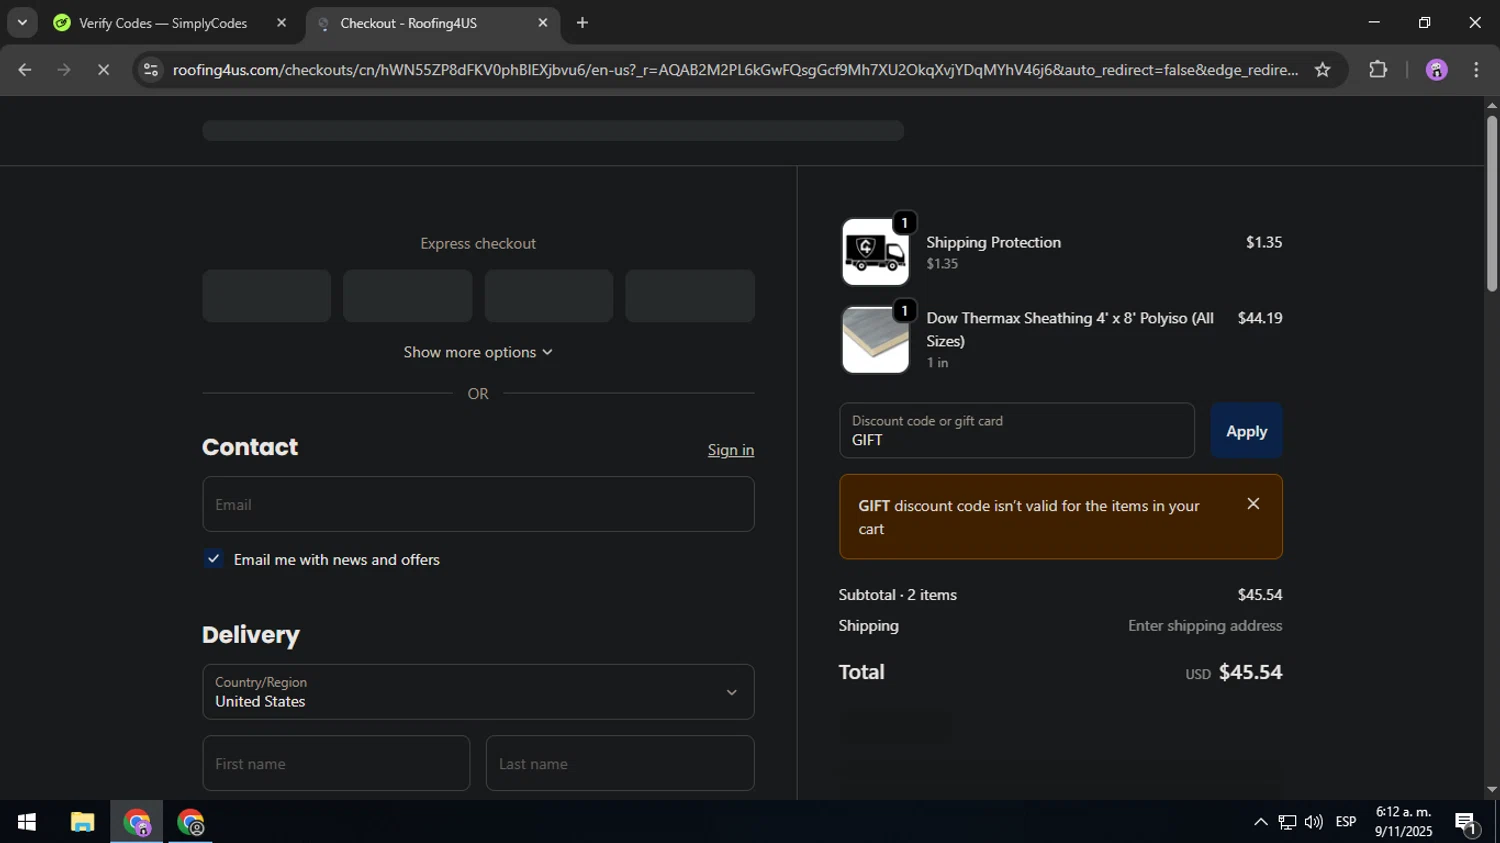Screen dimensions: 1500x843
Task: Bookmark this page with star icon
Action: 1323,69
